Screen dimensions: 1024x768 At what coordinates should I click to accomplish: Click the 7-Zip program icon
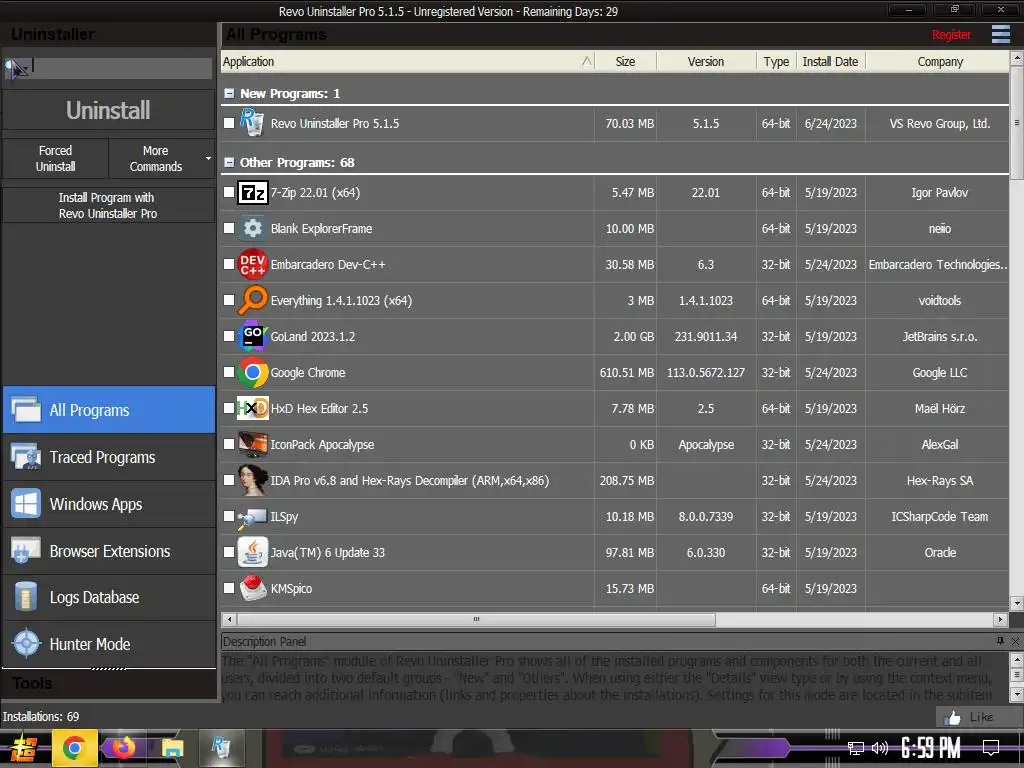click(x=253, y=192)
